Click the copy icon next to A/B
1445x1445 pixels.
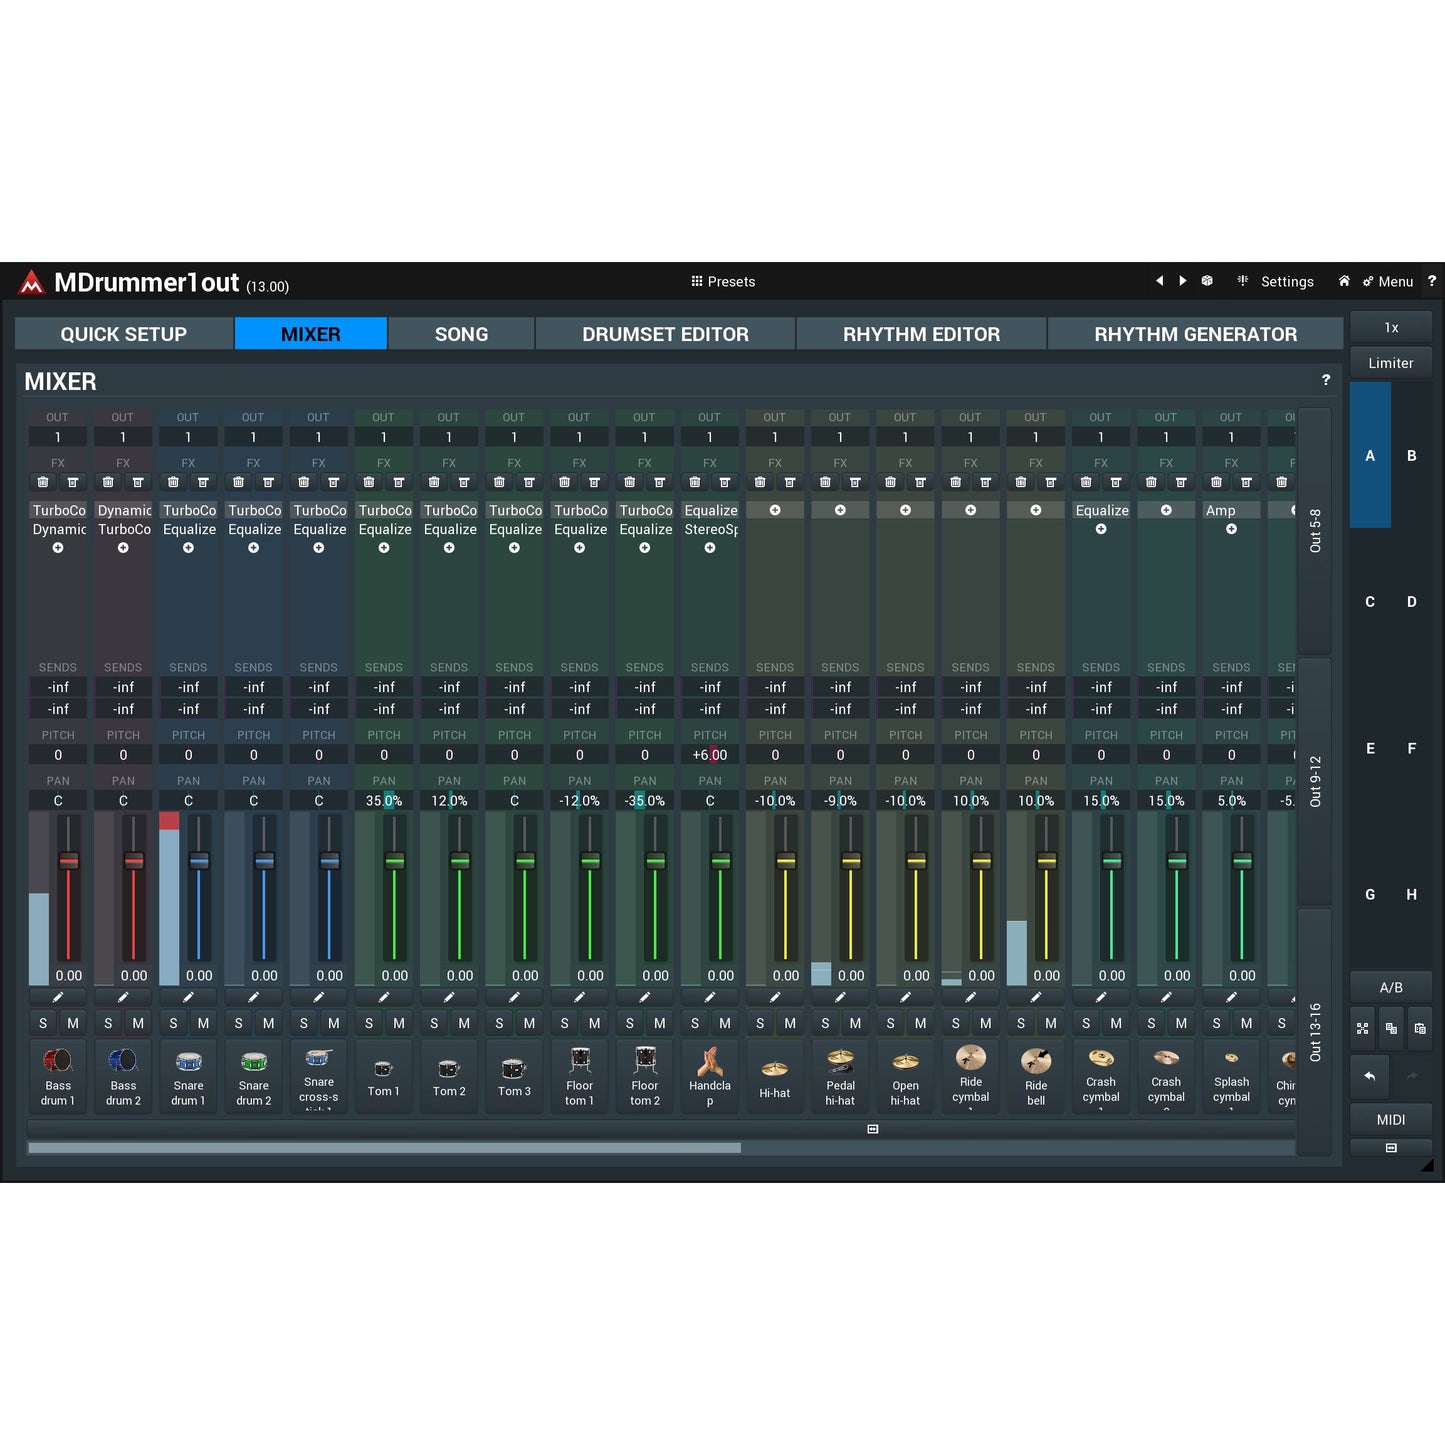(1391, 1028)
